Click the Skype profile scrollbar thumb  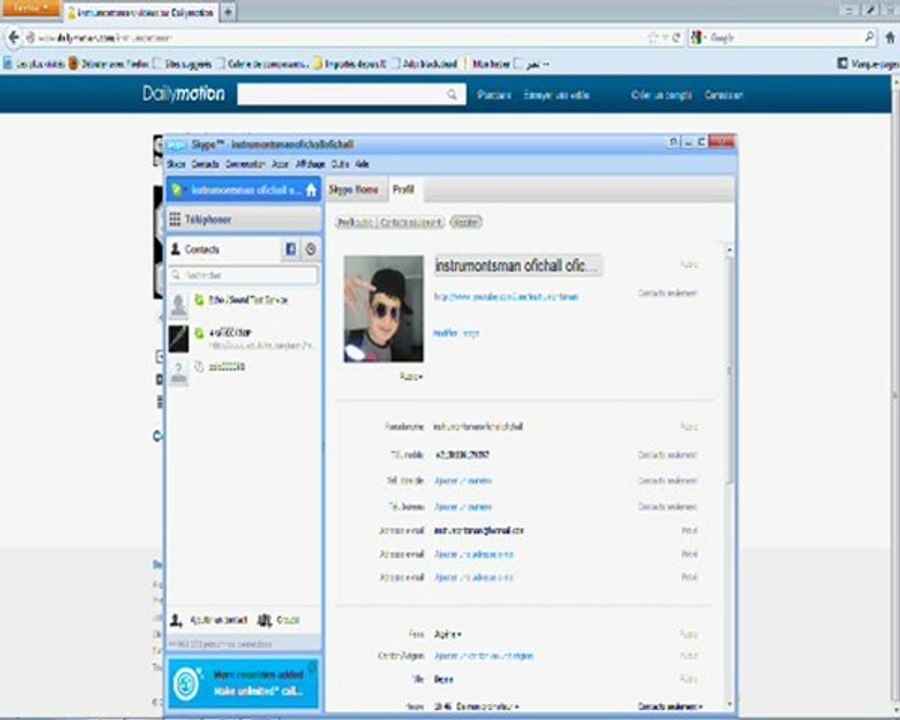coord(730,370)
